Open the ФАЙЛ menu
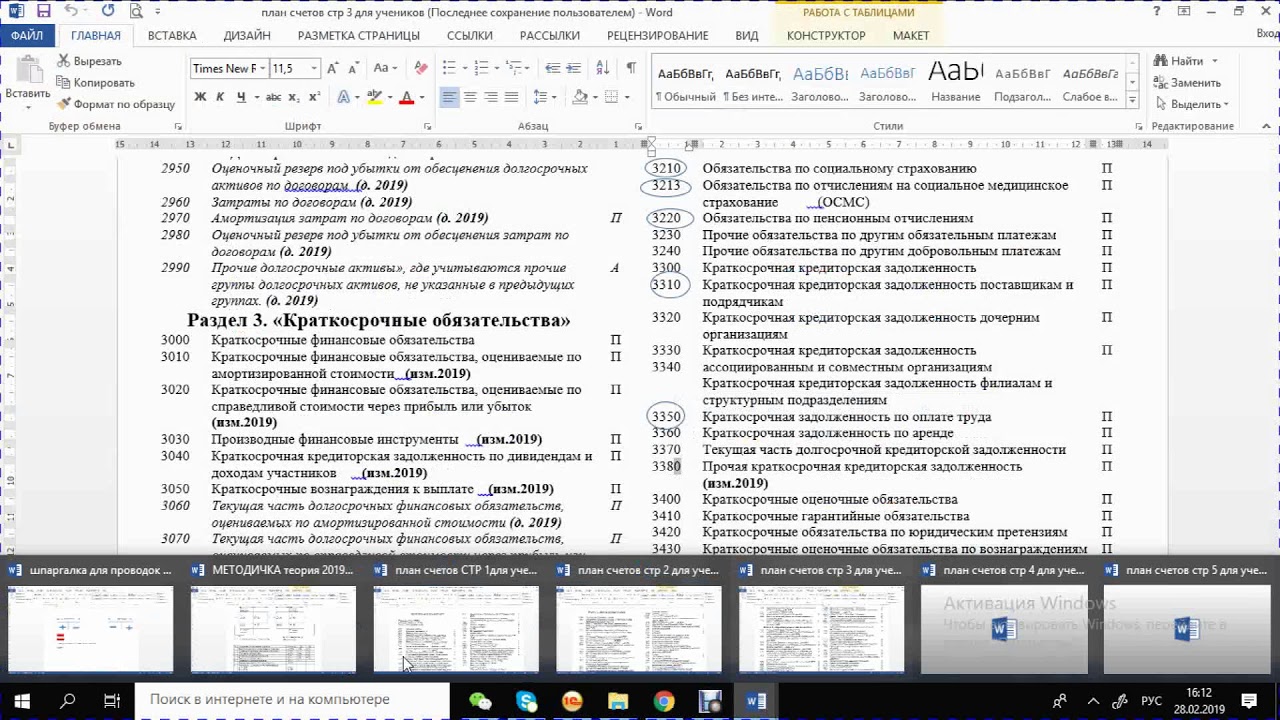 point(27,35)
